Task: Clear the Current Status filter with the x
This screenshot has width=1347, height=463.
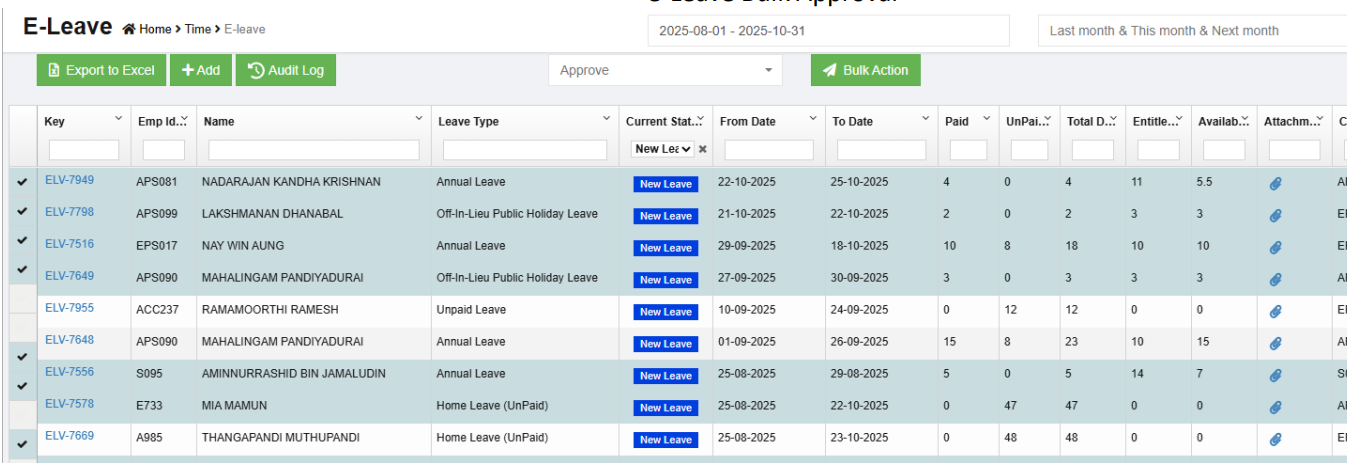Action: click(702, 149)
